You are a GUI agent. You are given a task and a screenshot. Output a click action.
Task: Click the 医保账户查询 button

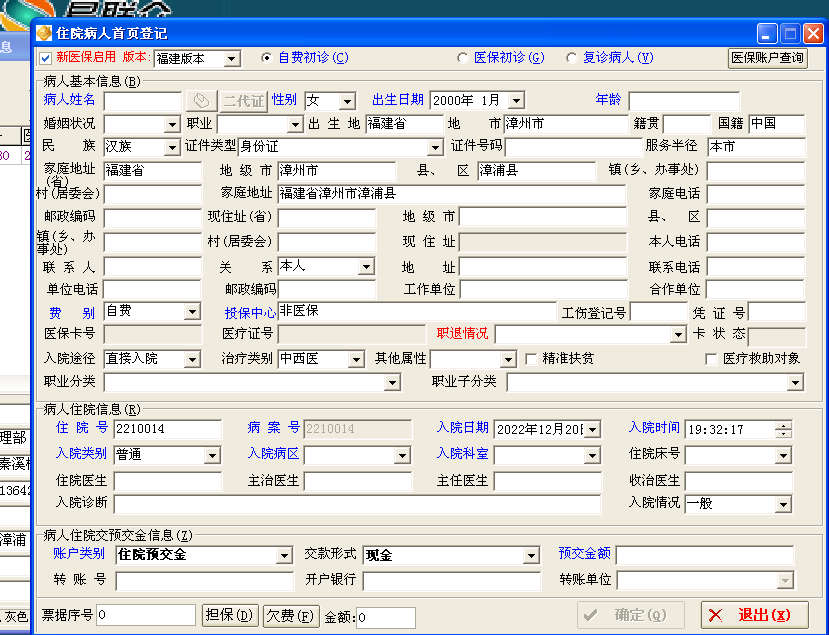tap(768, 58)
